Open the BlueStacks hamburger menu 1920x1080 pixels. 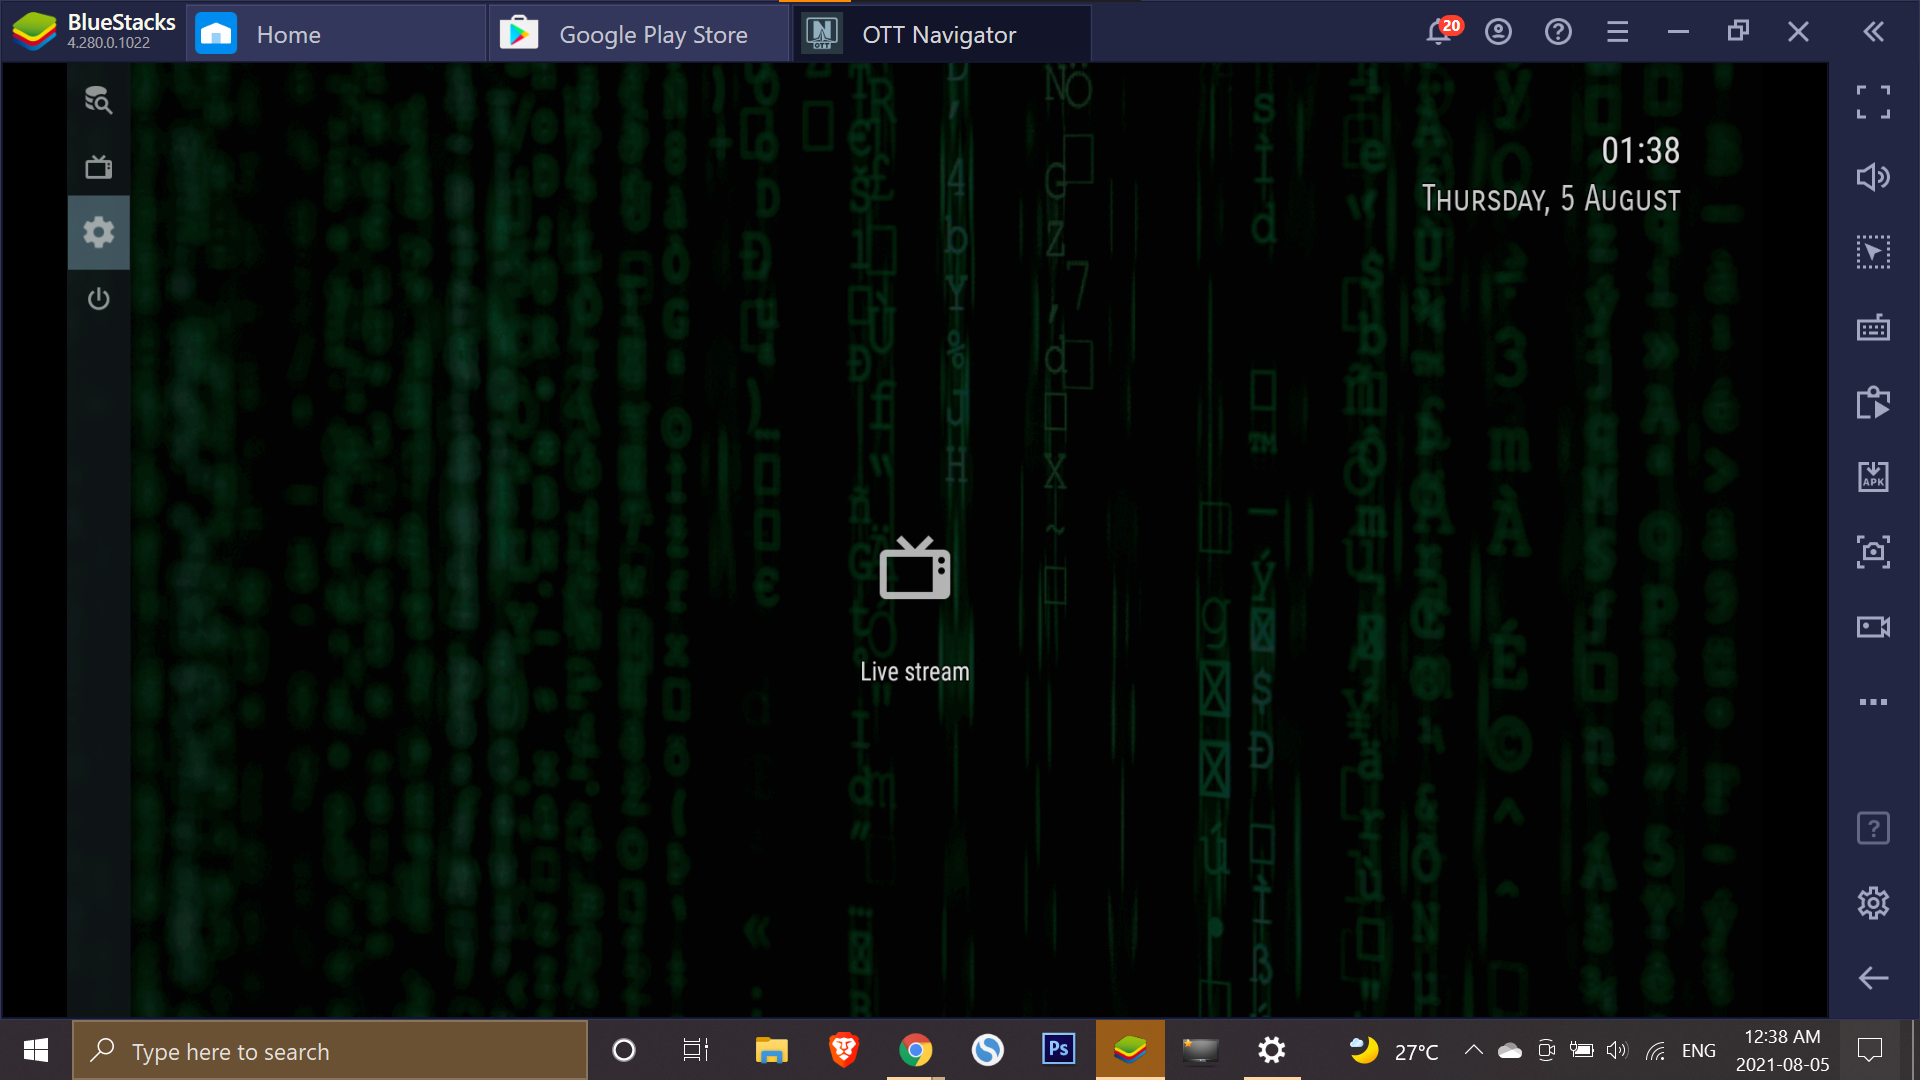pyautogui.click(x=1618, y=32)
